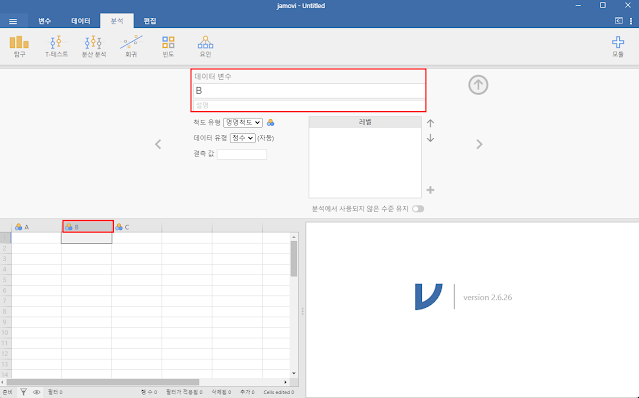Open the vertical dots options menu
The height and width of the screenshot is (398, 639).
[631, 21]
